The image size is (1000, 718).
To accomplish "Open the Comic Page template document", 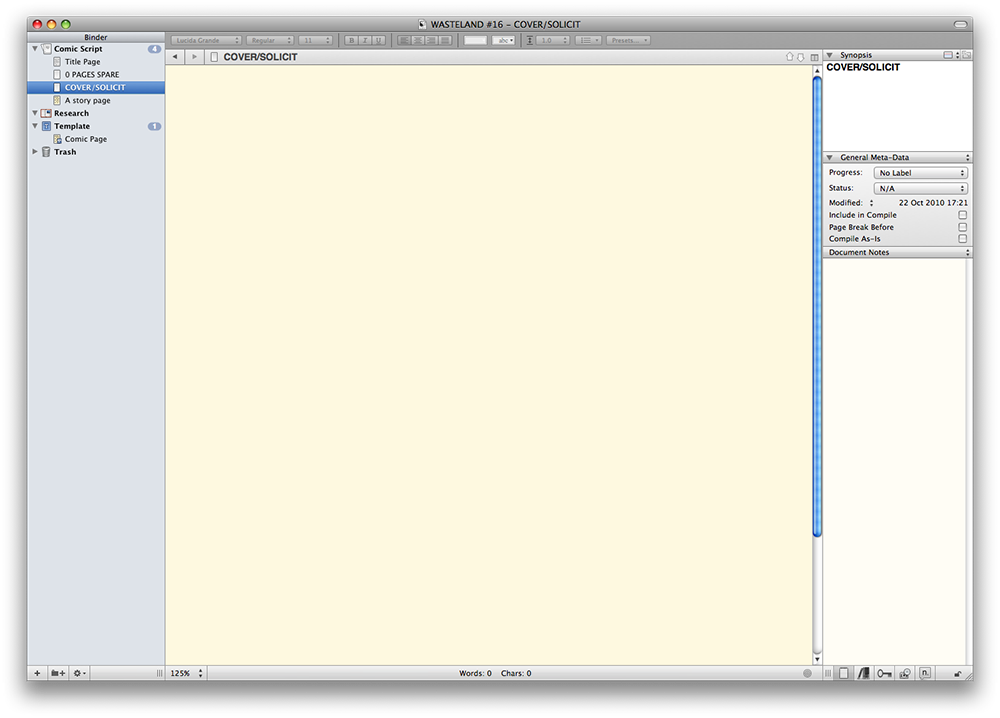I will pos(85,139).
